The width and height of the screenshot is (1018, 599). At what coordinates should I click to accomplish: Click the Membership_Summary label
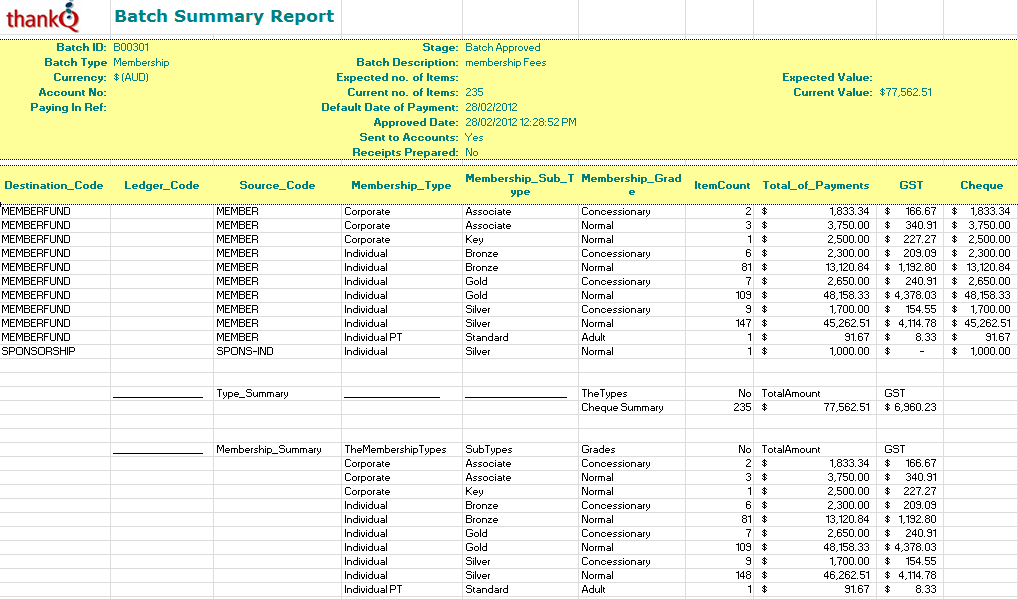pyautogui.click(x=269, y=449)
